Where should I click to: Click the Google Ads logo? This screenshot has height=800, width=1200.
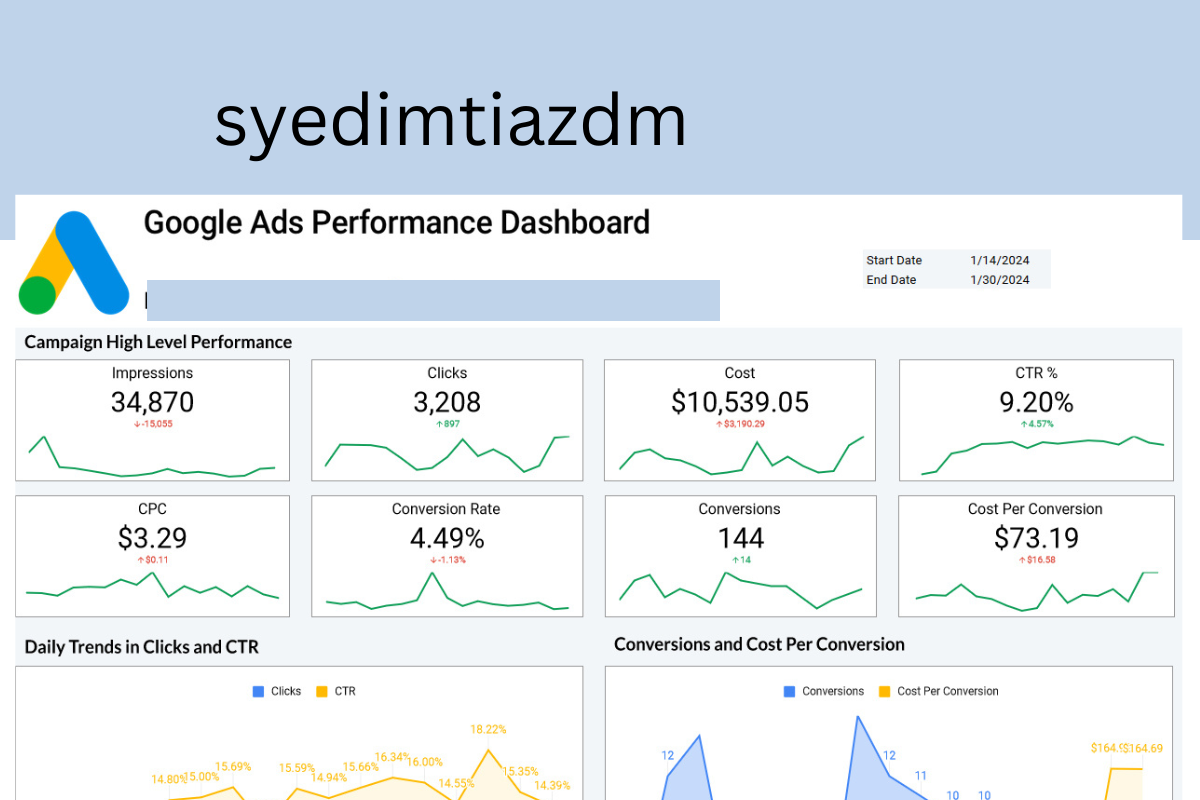click(x=74, y=263)
